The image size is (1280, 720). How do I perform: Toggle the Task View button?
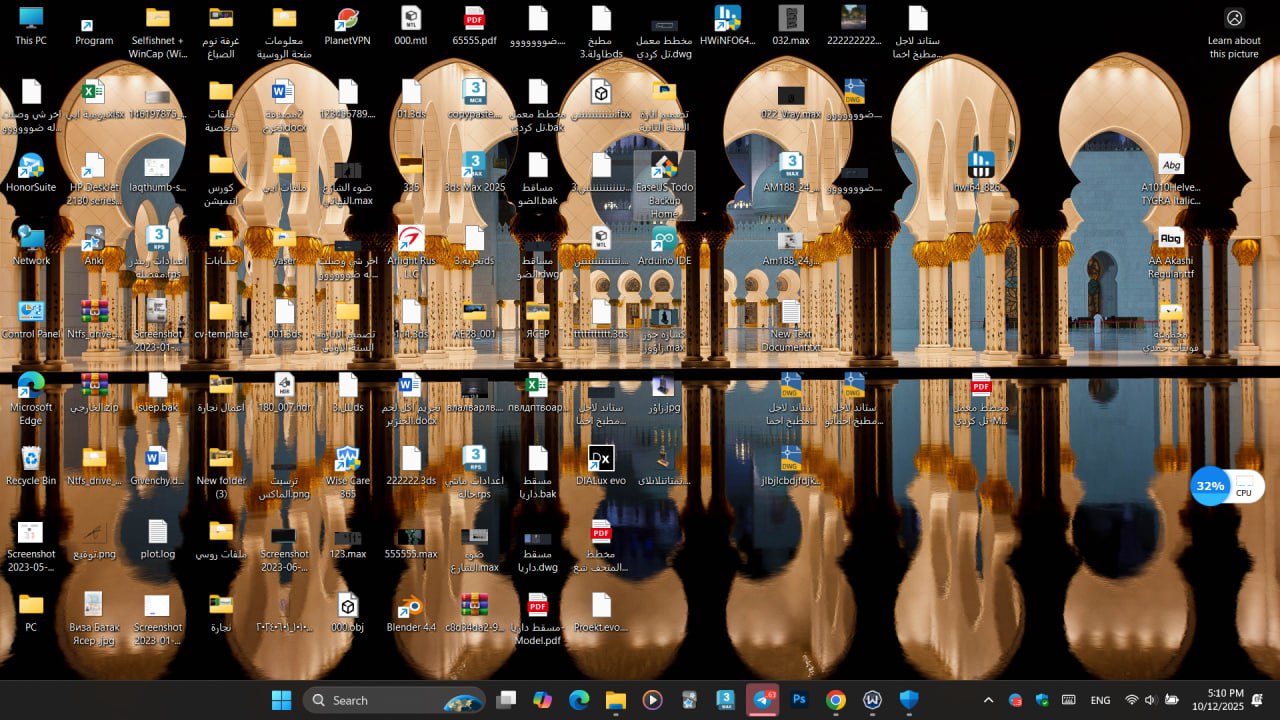pos(507,700)
